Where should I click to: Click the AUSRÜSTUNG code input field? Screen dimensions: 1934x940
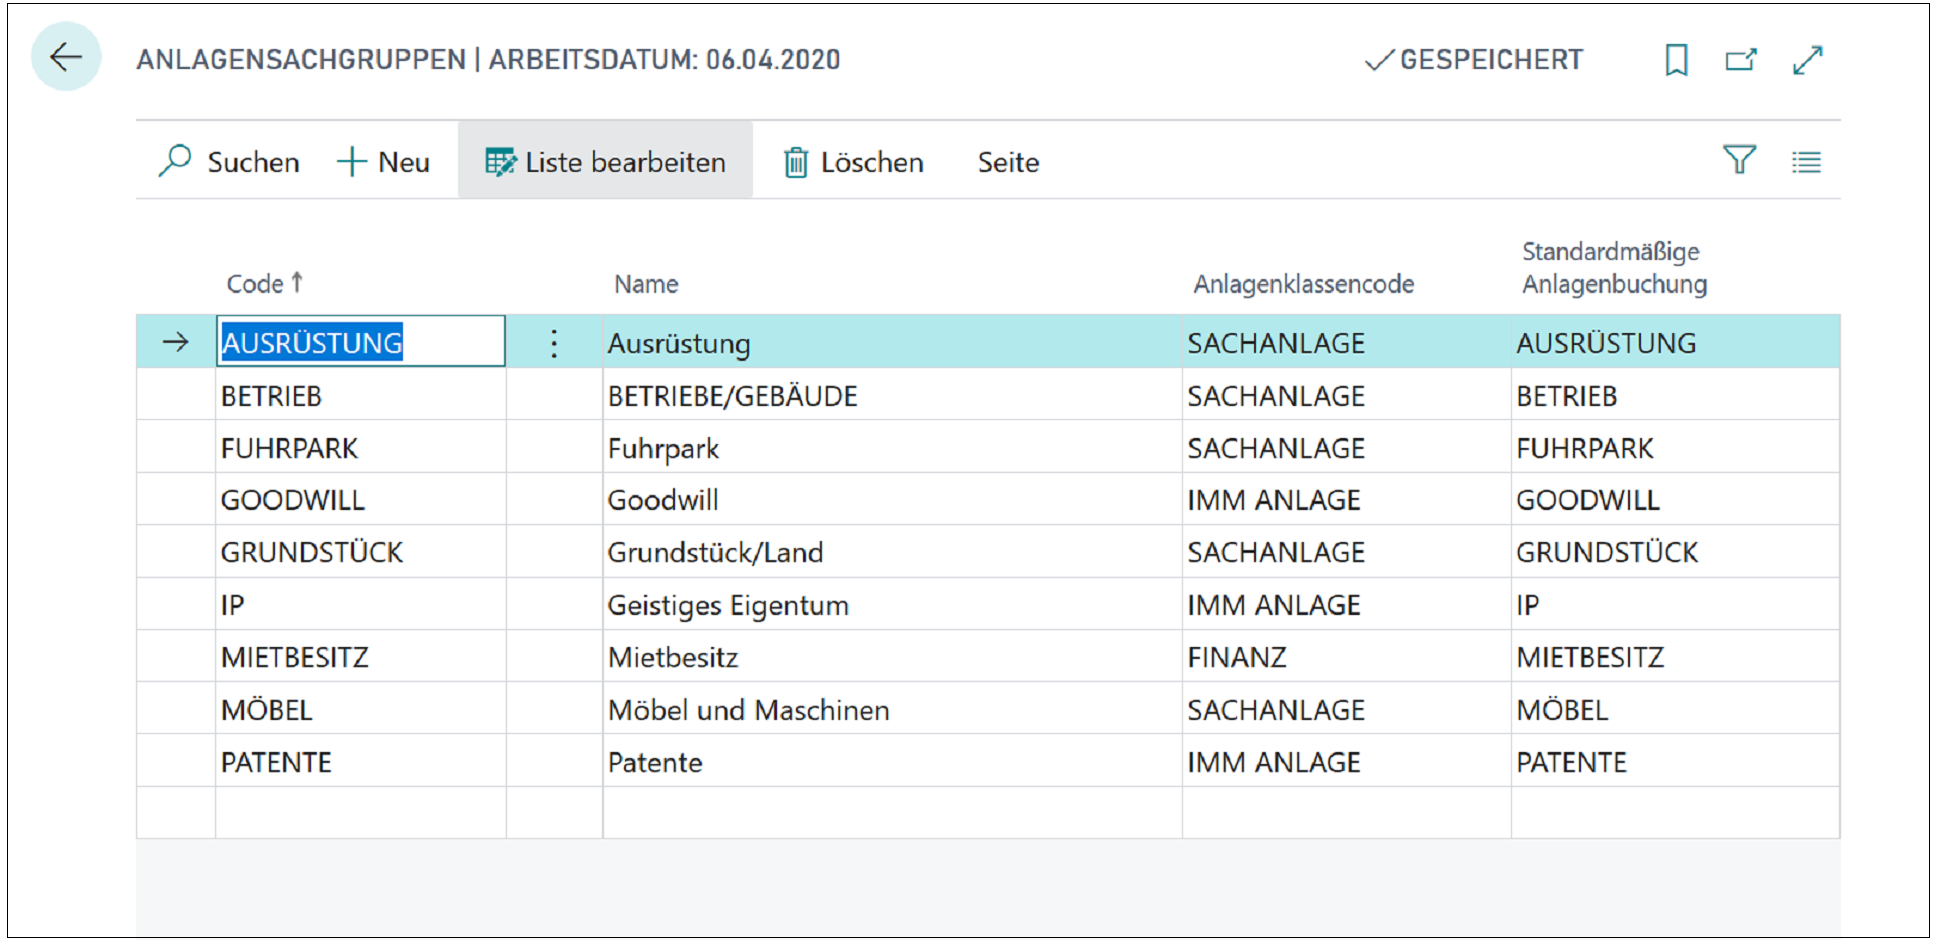(361, 342)
